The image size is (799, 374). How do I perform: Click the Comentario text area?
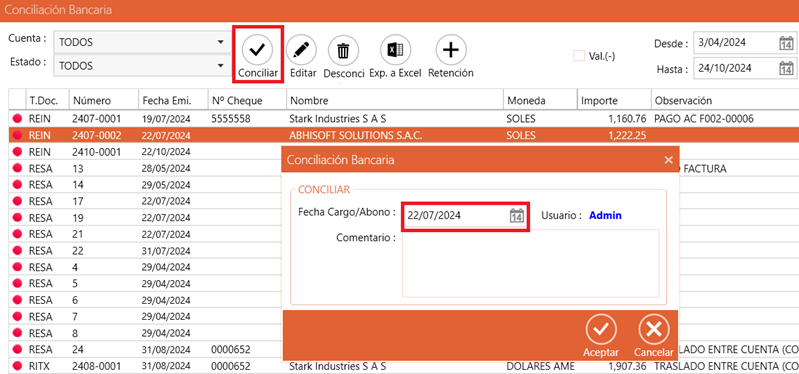pyautogui.click(x=530, y=263)
